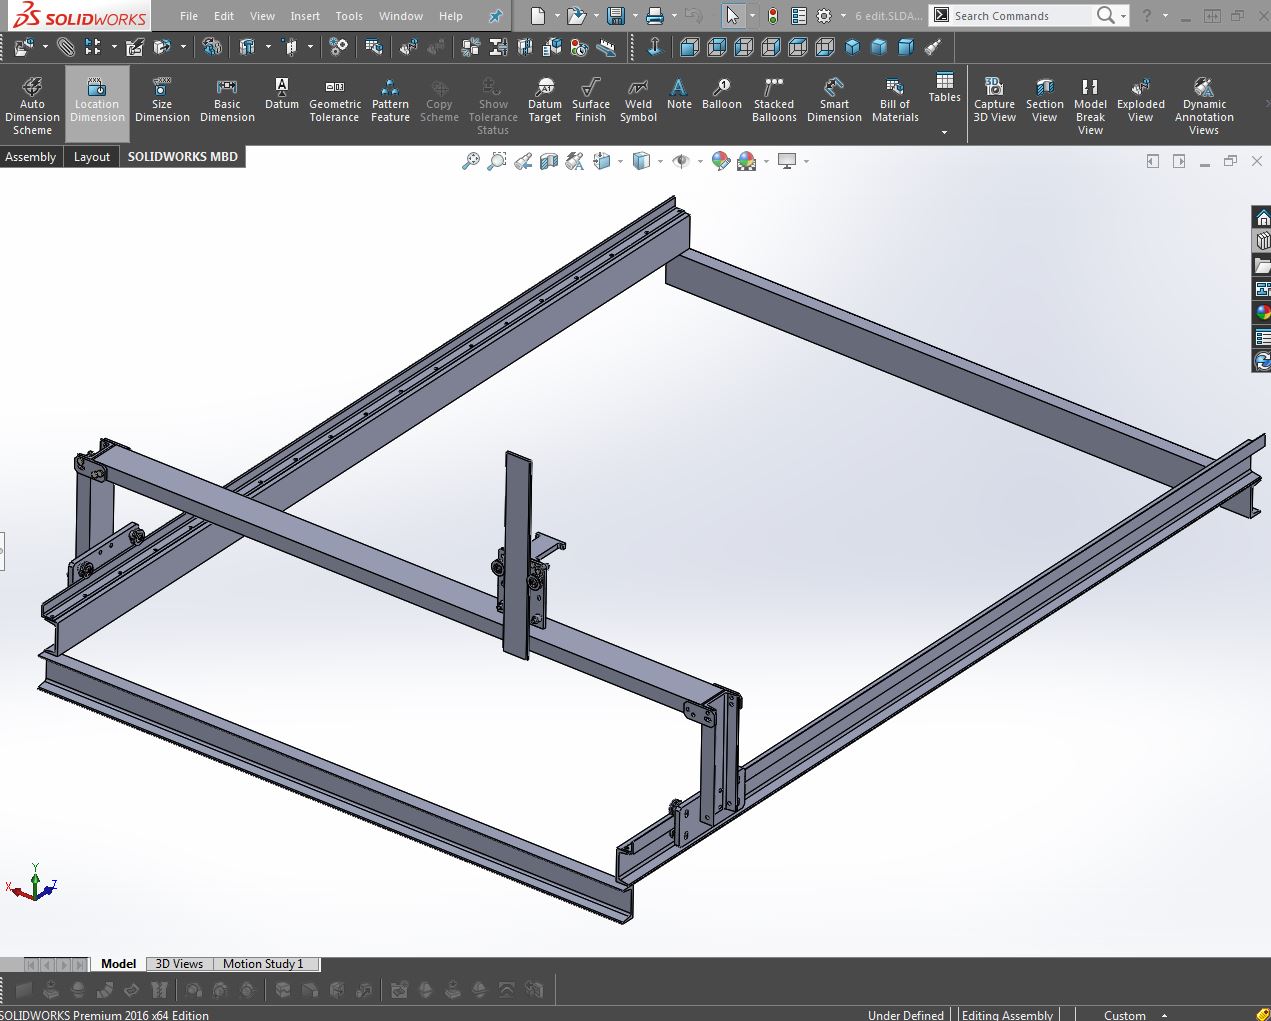Expand the Options gear dropdown arrow
Image resolution: width=1271 pixels, height=1021 pixels.
pos(843,16)
